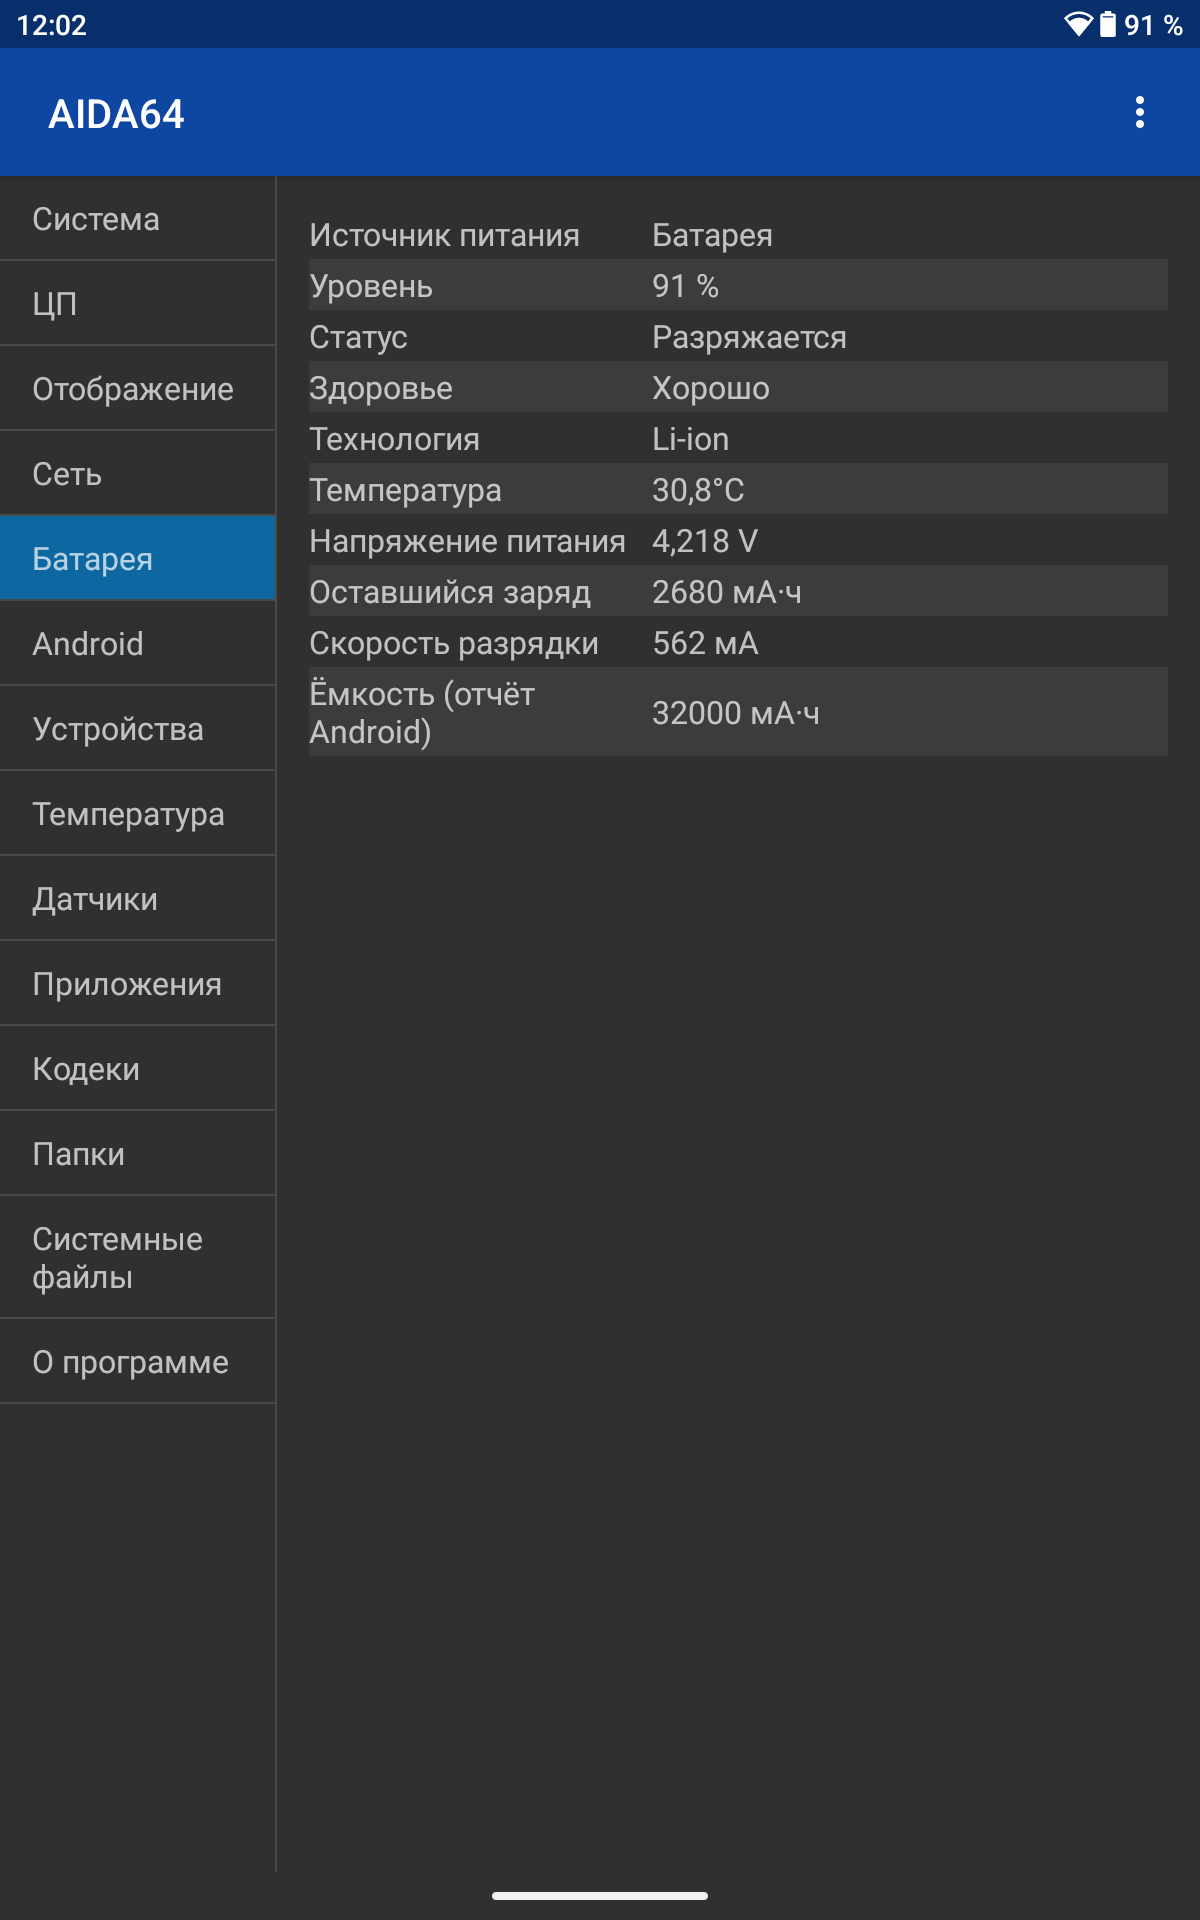Select the Уровень 91 % row
Image resolution: width=1200 pixels, height=1920 pixels.
[738, 286]
